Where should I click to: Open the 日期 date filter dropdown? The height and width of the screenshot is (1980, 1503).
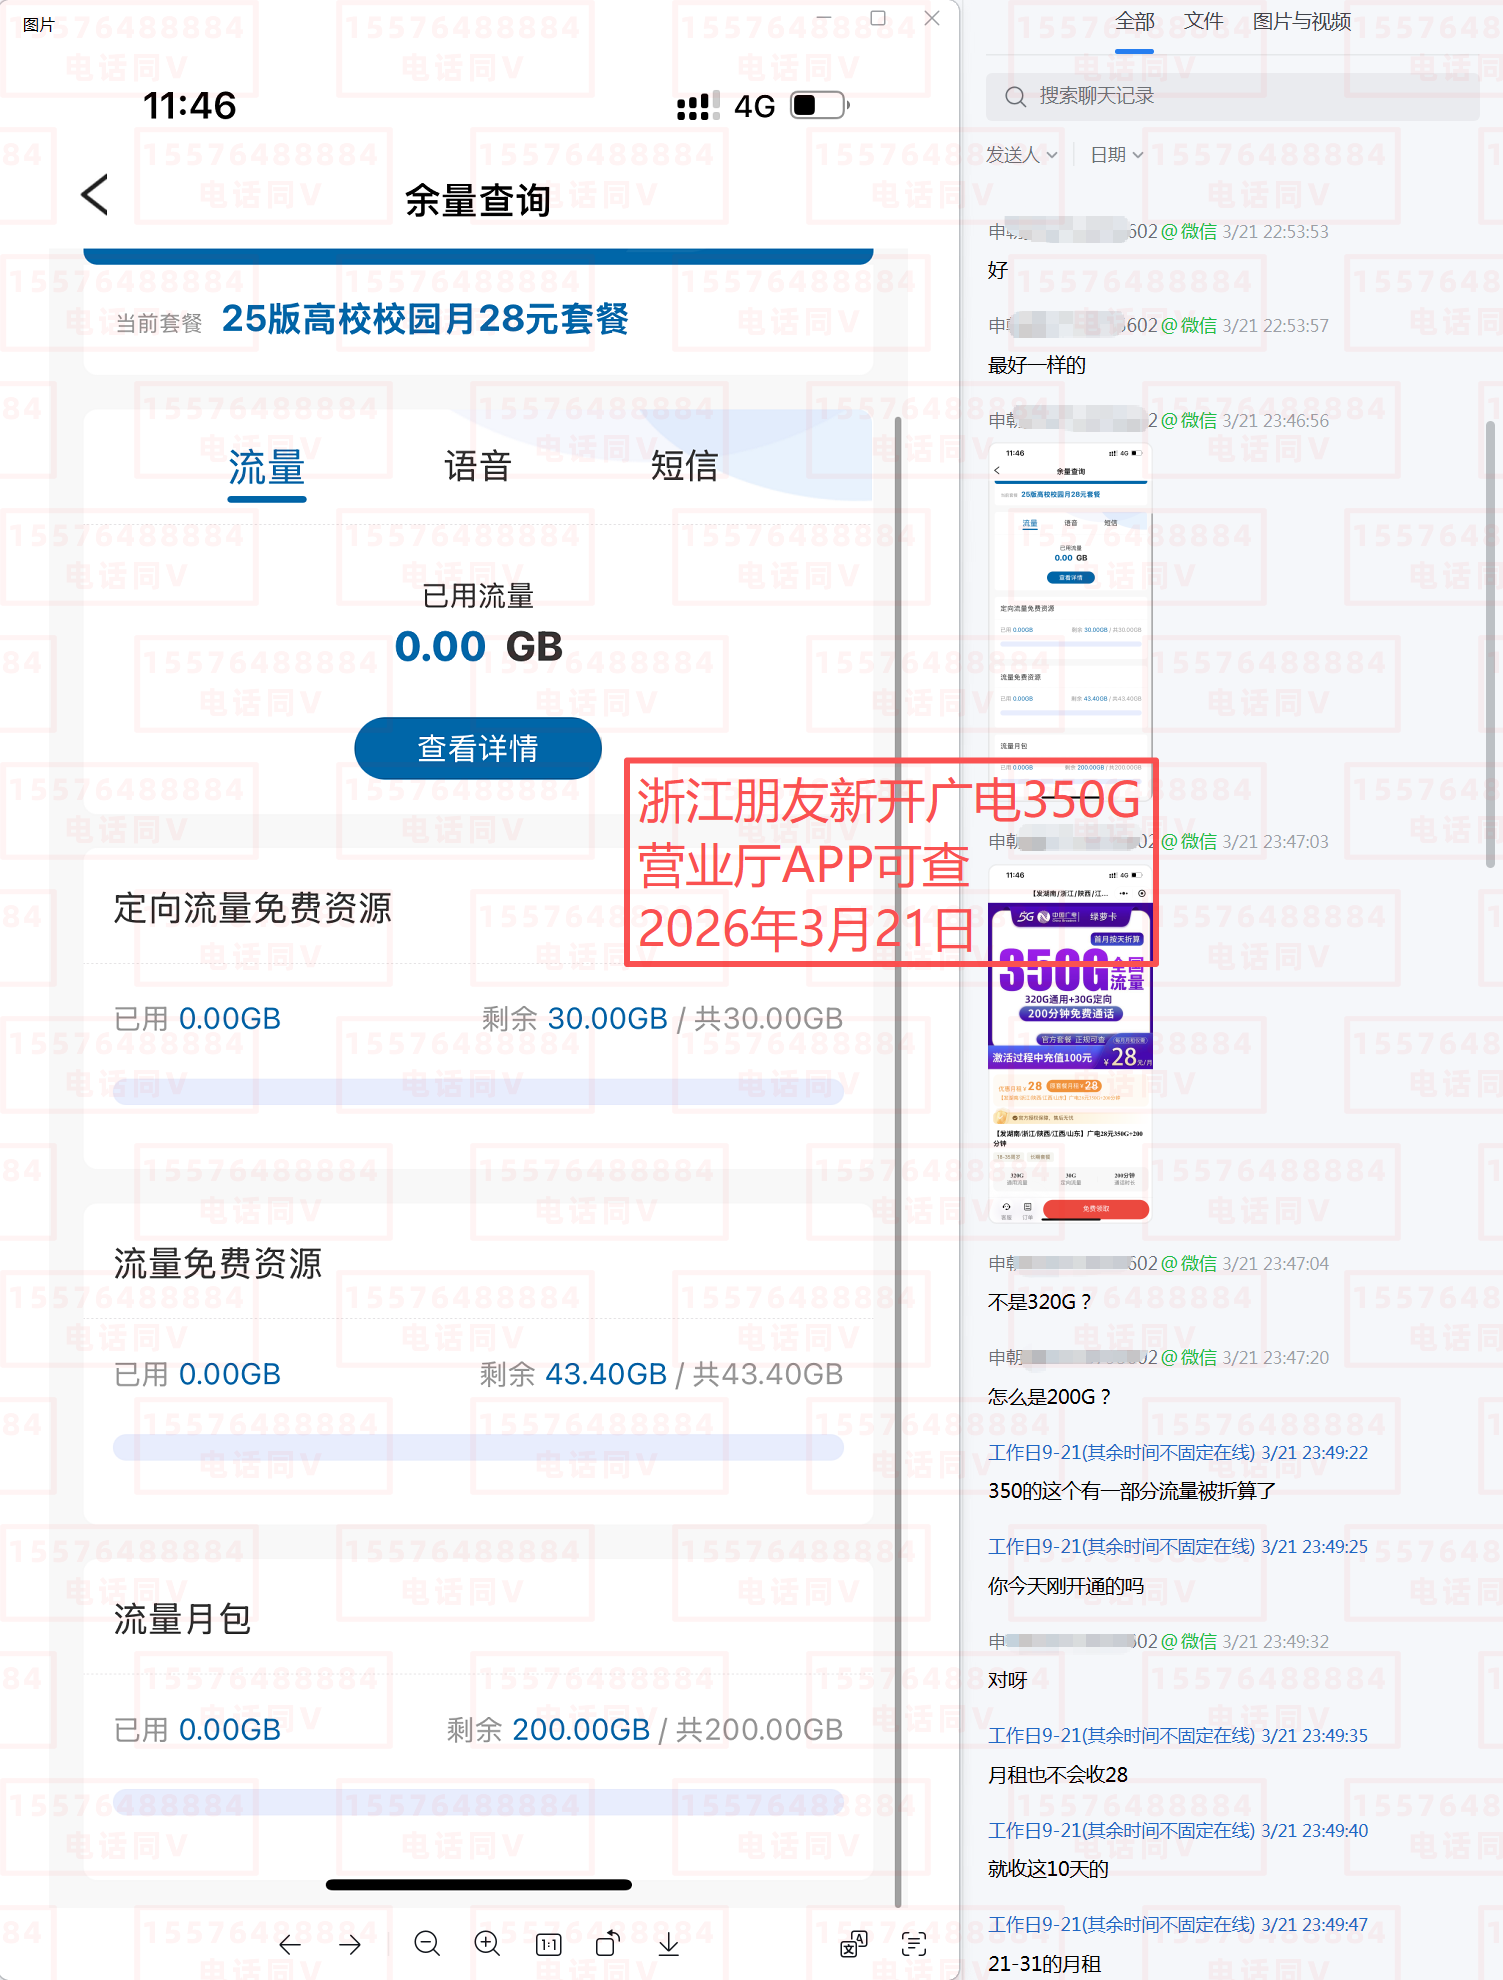[1116, 155]
